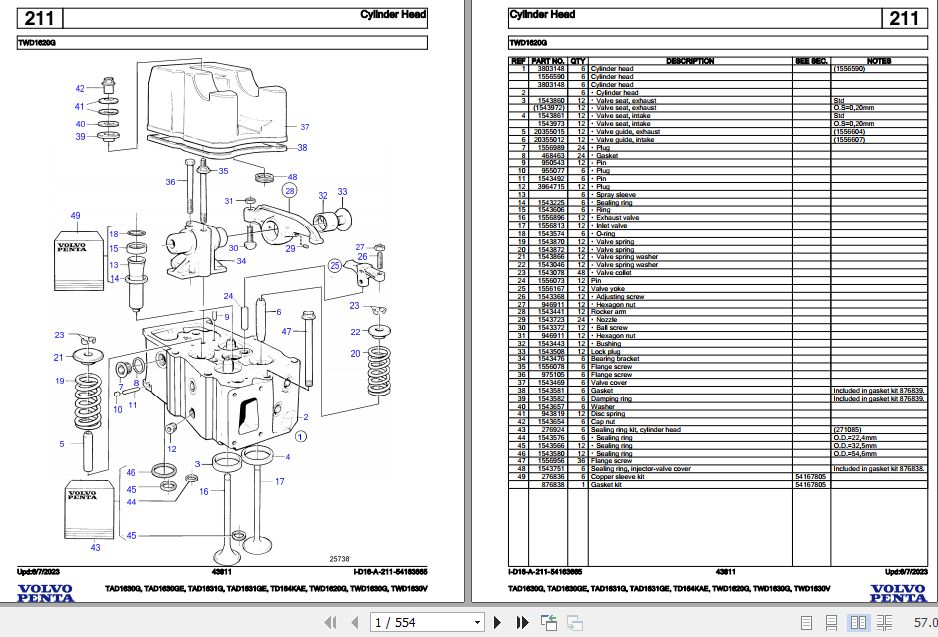Viewport: 938px width, 637px height.
Task: Click callout number 48 beside the sealing ring
Action: click(x=293, y=177)
